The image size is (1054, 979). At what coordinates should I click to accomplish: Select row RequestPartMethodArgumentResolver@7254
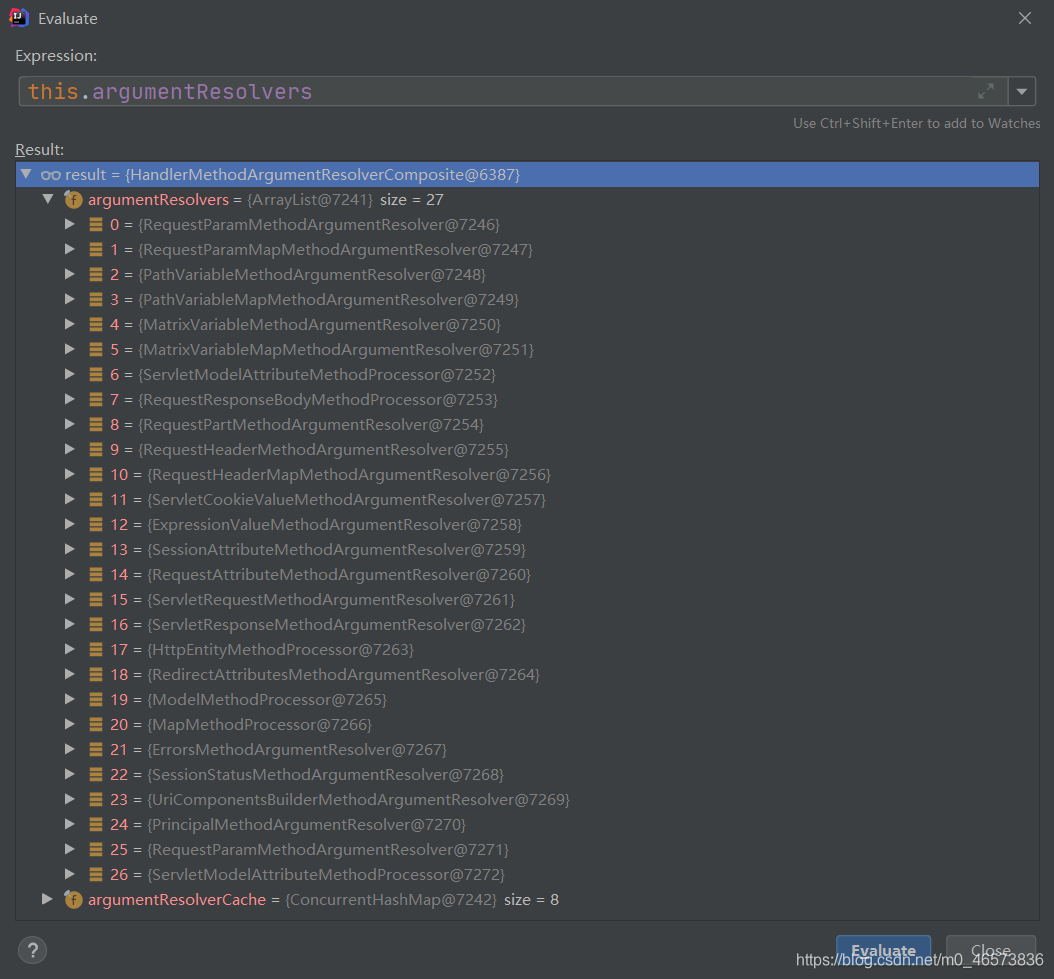point(527,424)
